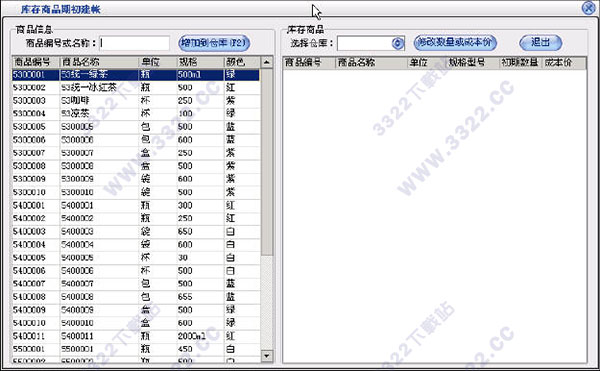Click the 退出 button
The height and width of the screenshot is (371, 600).
click(x=540, y=42)
